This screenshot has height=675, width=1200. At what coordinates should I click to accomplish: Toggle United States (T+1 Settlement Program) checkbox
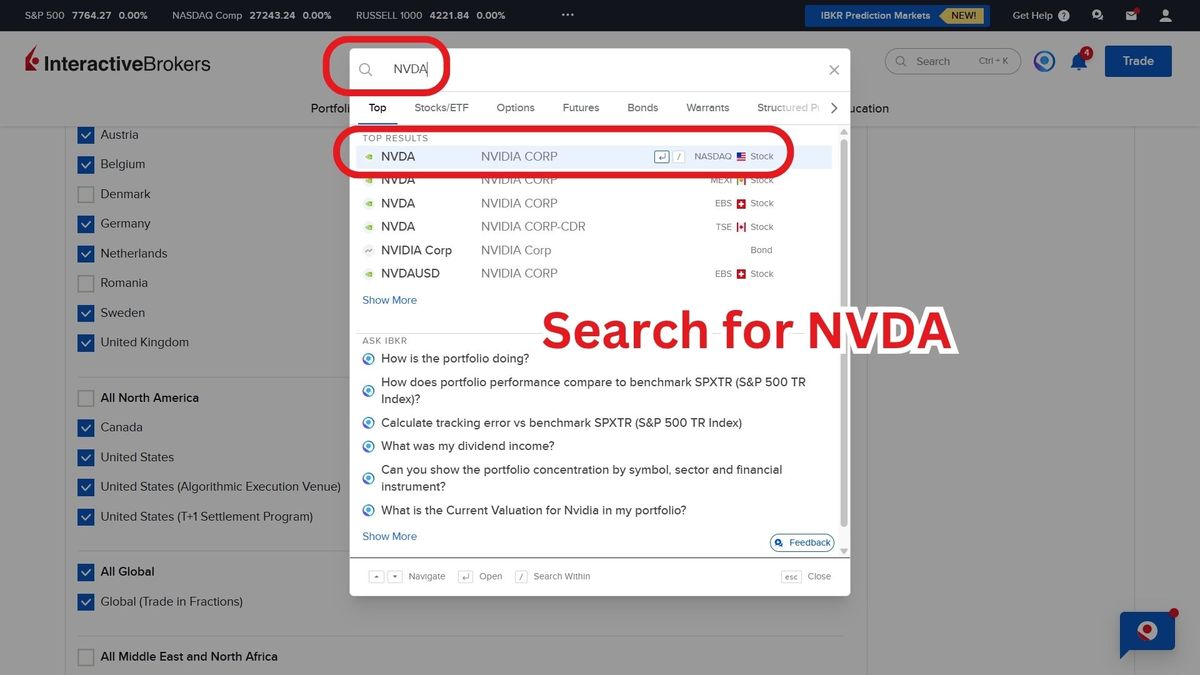[x=86, y=517]
